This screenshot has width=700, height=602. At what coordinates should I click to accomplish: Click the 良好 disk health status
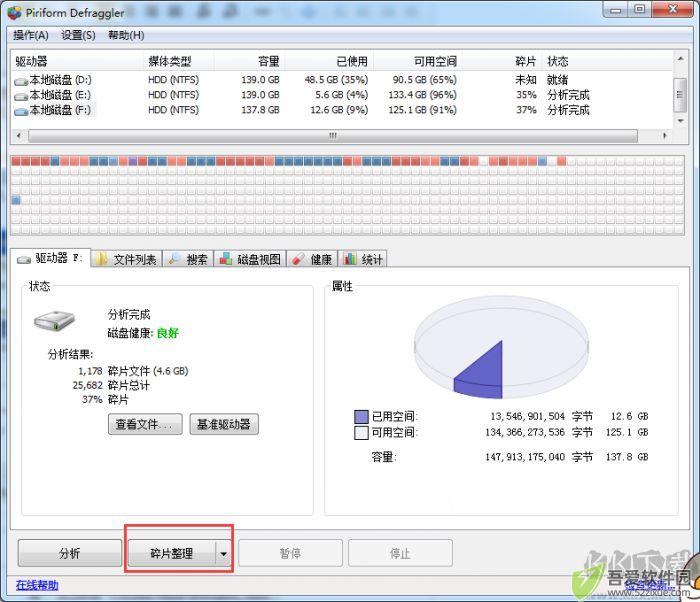pos(168,333)
